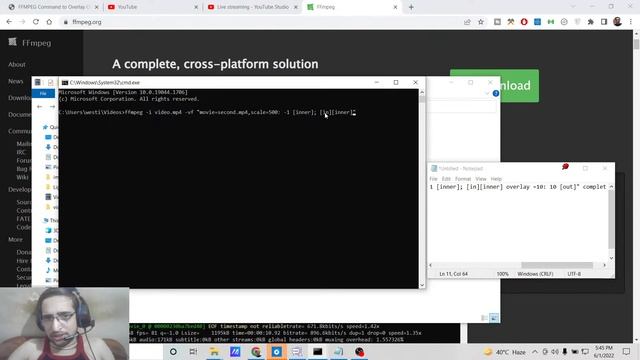Show hidden system tray icons
The image size is (640, 360).
point(534,351)
